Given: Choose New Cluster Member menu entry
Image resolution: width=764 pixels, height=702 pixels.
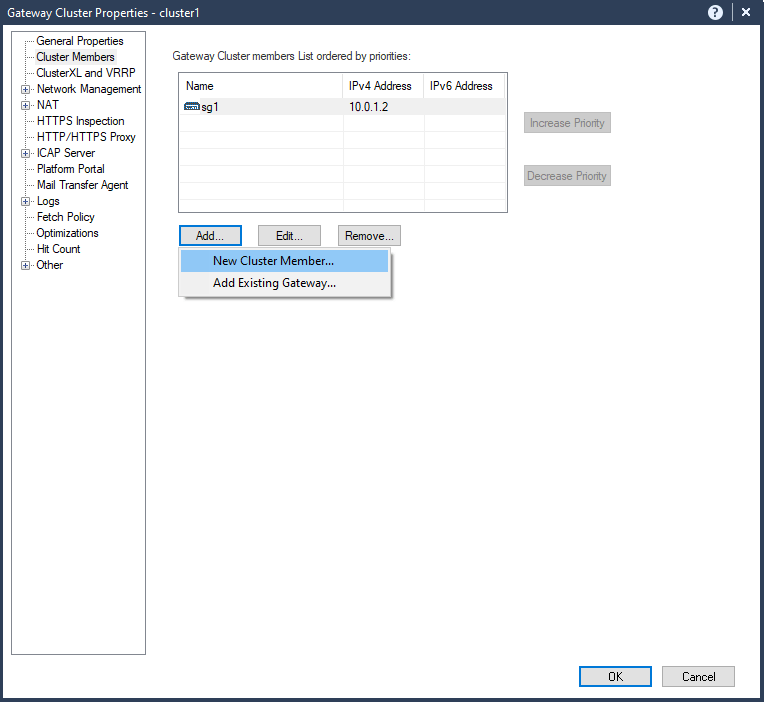Looking at the screenshot, I should (285, 261).
